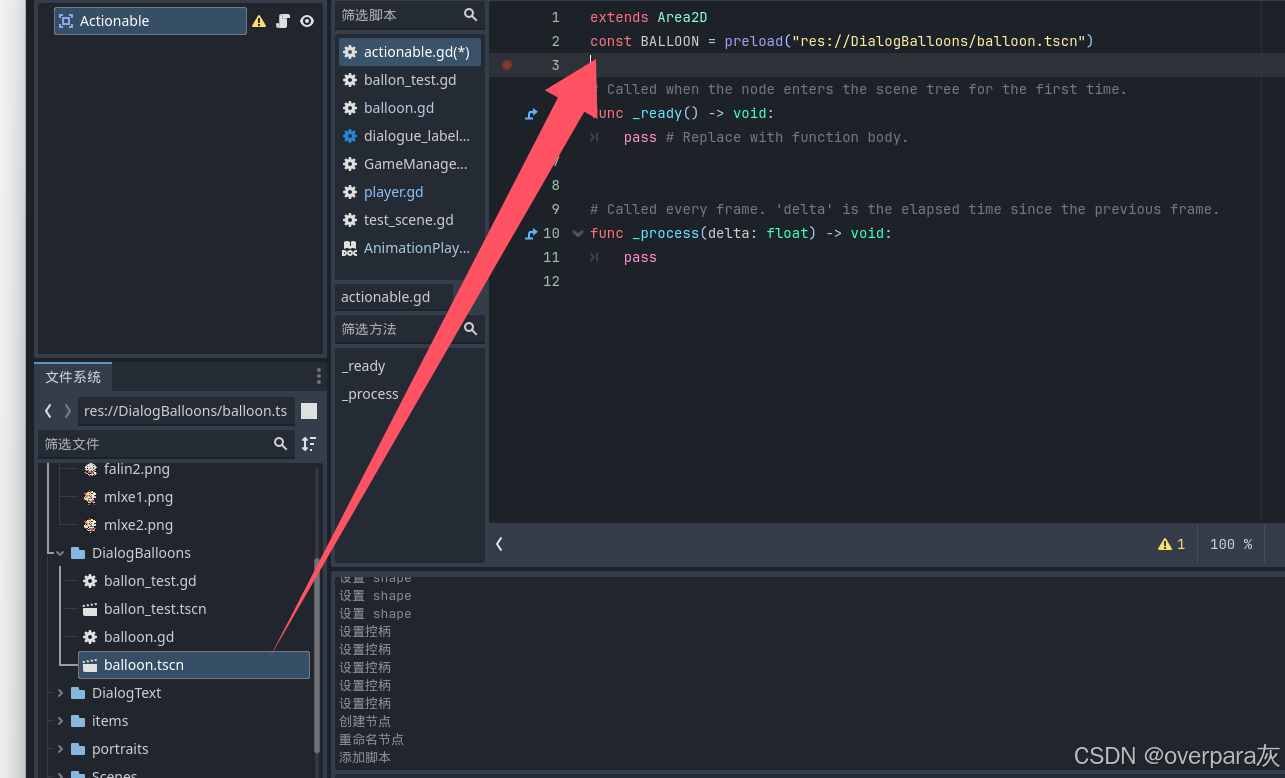This screenshot has height=778, width=1285.
Task: Open the file system dock options menu
Action: (319, 376)
